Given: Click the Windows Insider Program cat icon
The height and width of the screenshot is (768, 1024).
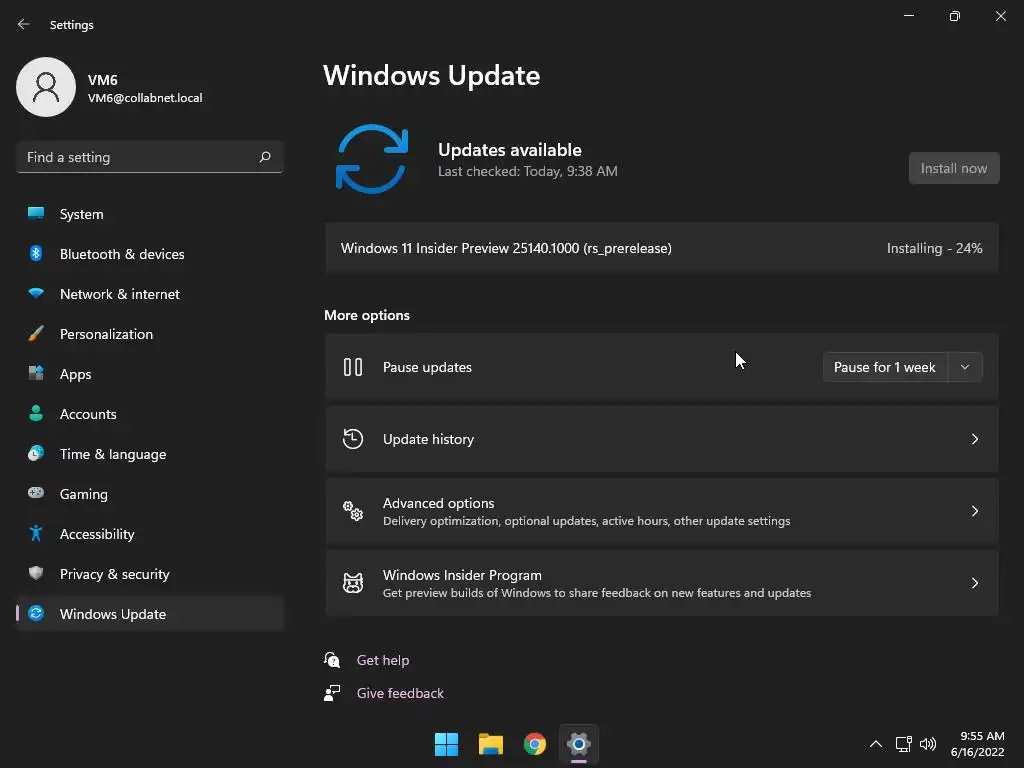Looking at the screenshot, I should (x=353, y=583).
